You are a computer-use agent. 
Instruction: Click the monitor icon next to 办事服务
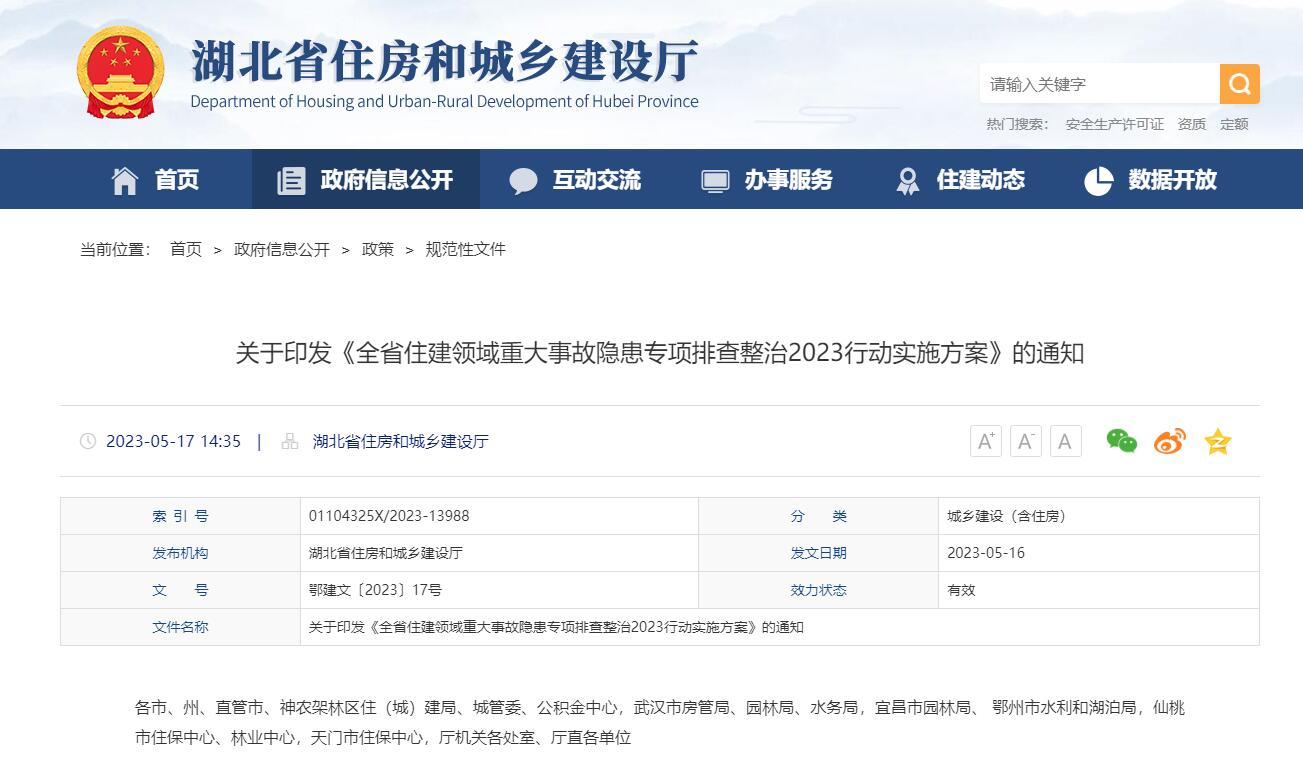tap(714, 179)
